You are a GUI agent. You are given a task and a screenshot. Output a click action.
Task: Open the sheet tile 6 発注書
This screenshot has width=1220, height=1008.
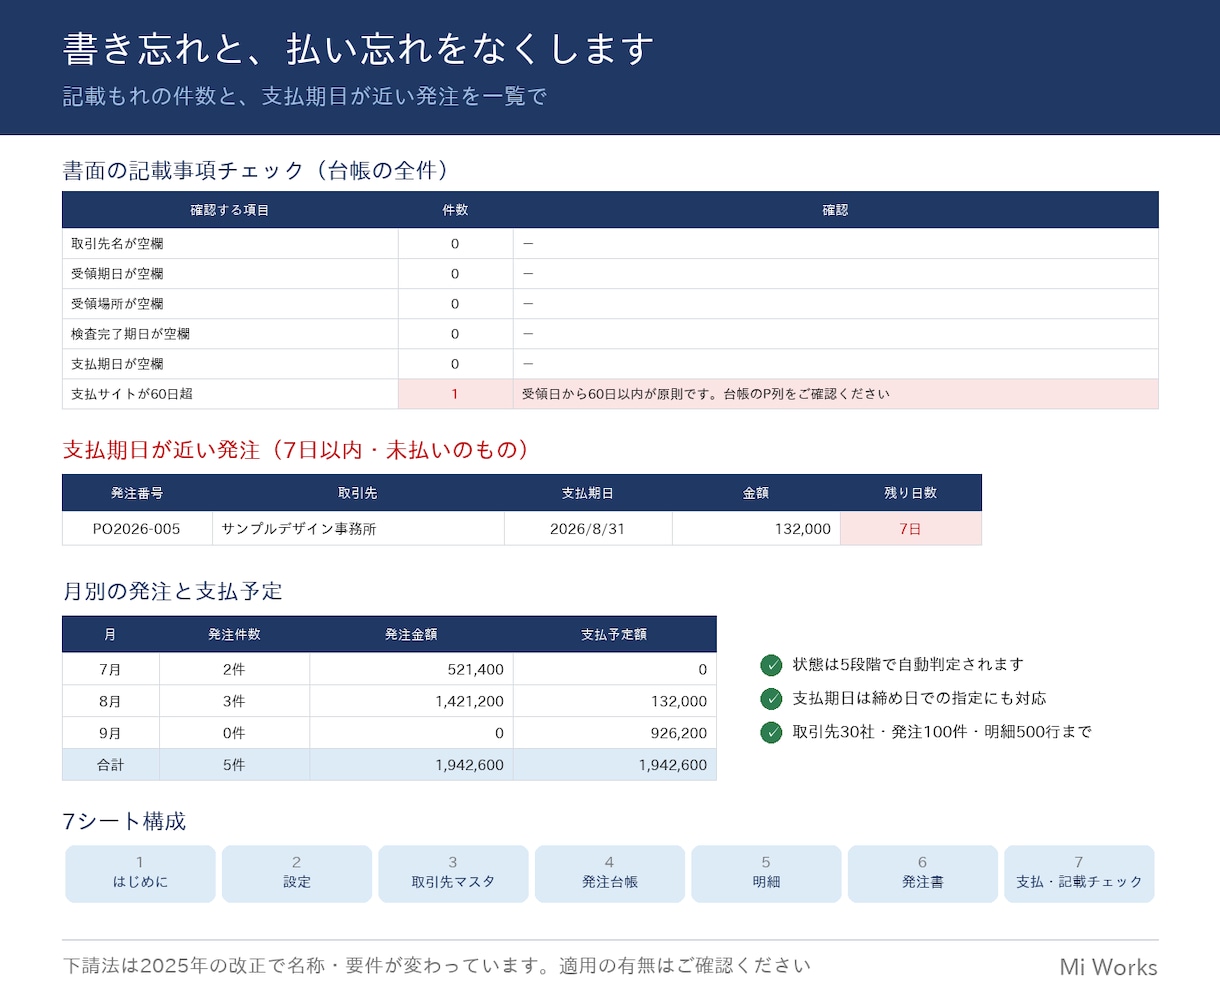click(x=923, y=874)
